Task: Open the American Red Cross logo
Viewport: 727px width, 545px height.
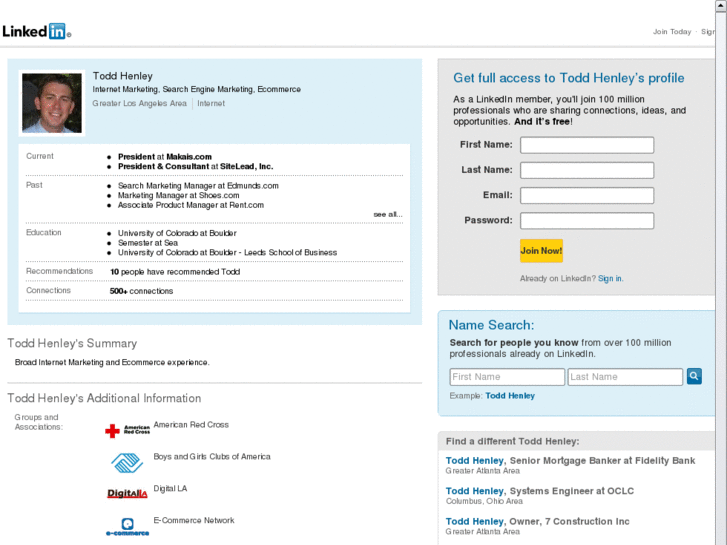Action: point(128,430)
